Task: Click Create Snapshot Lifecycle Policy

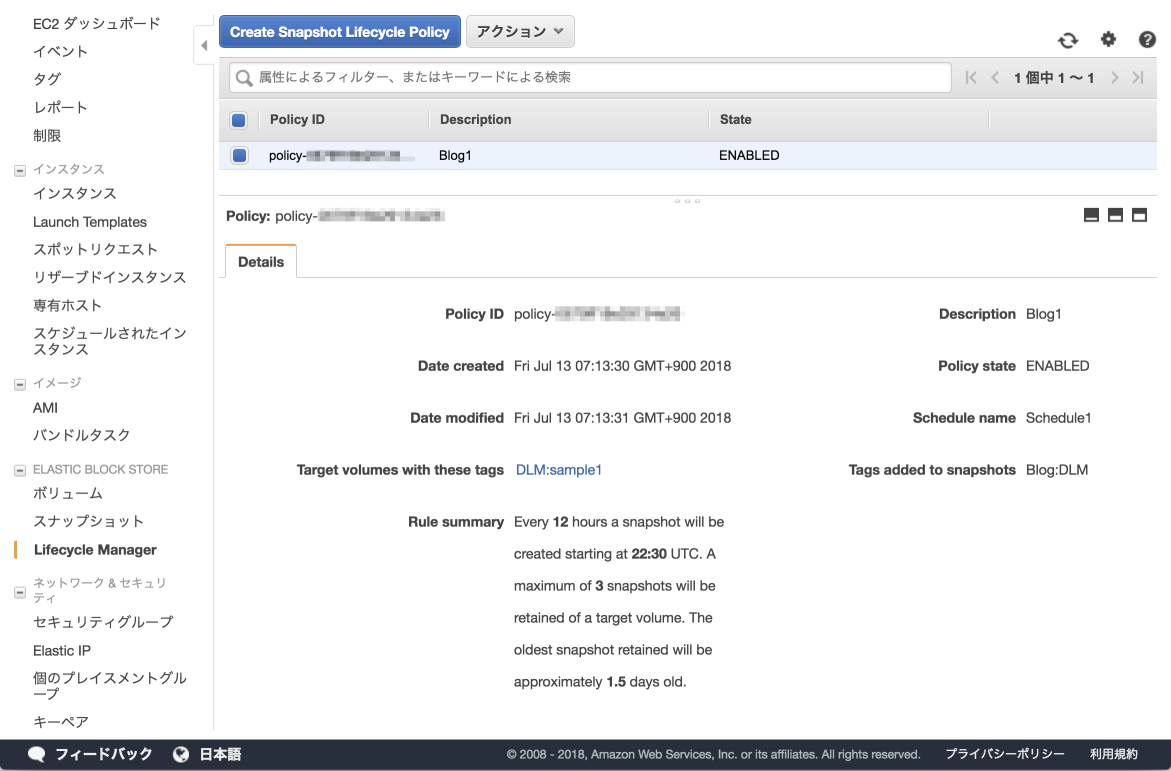Action: coord(339,31)
